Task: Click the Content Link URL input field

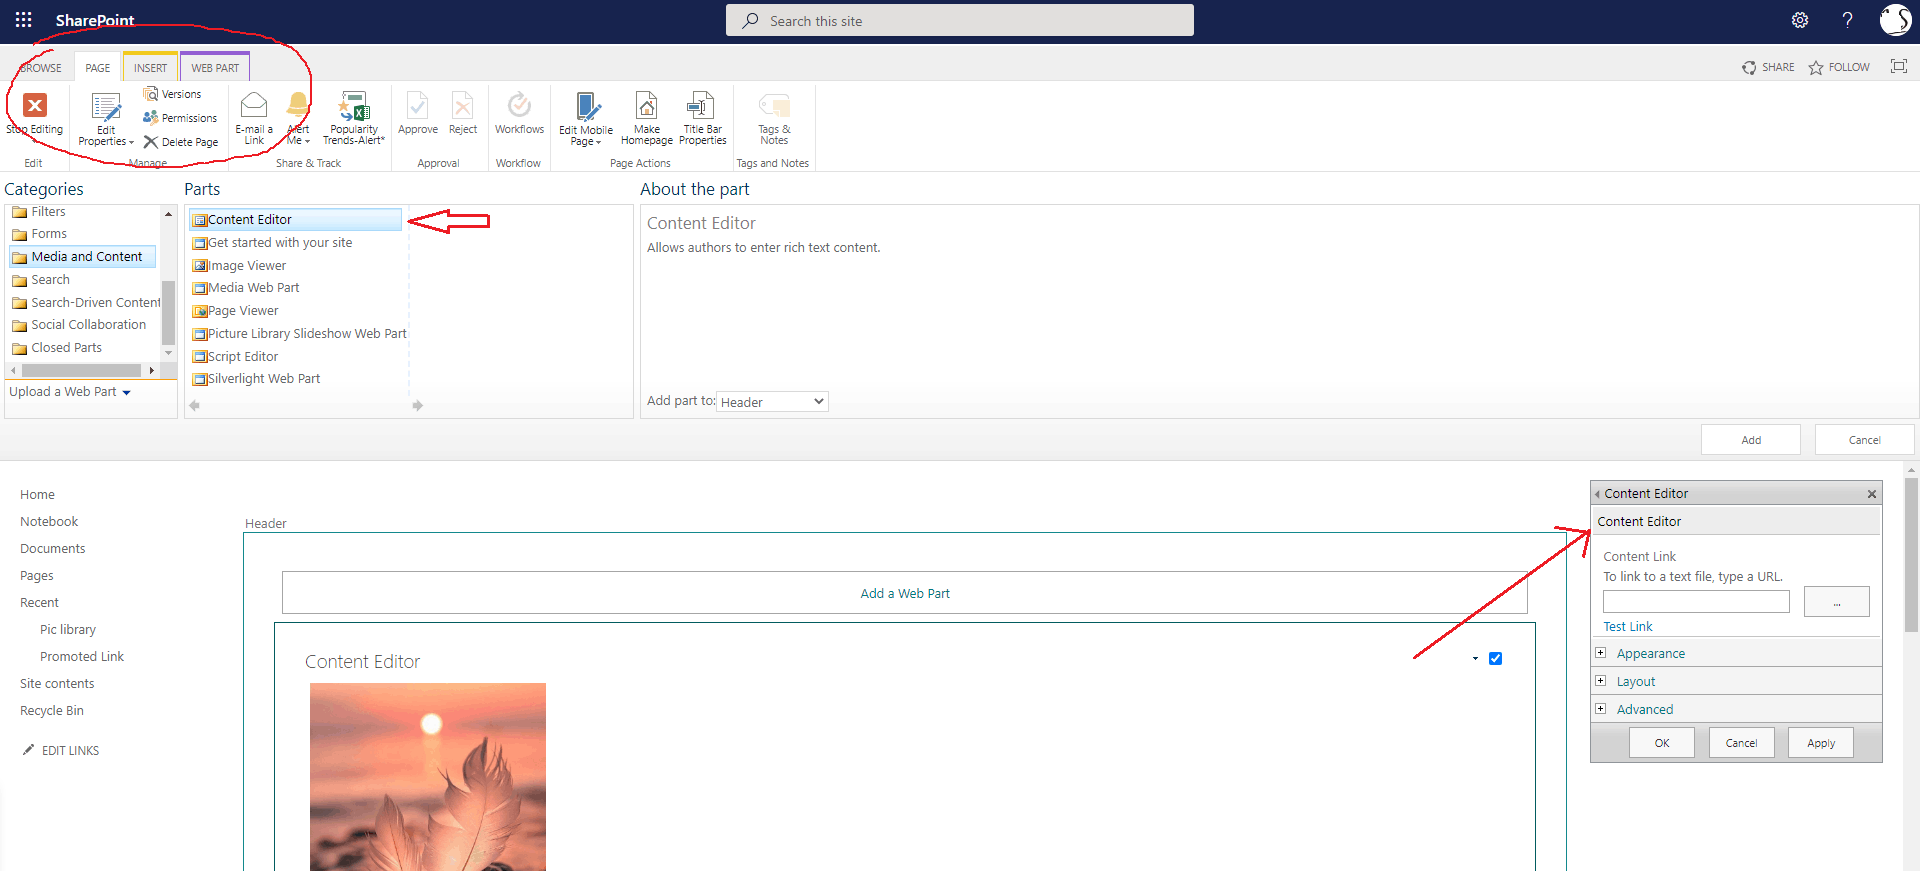Action: tap(1696, 601)
